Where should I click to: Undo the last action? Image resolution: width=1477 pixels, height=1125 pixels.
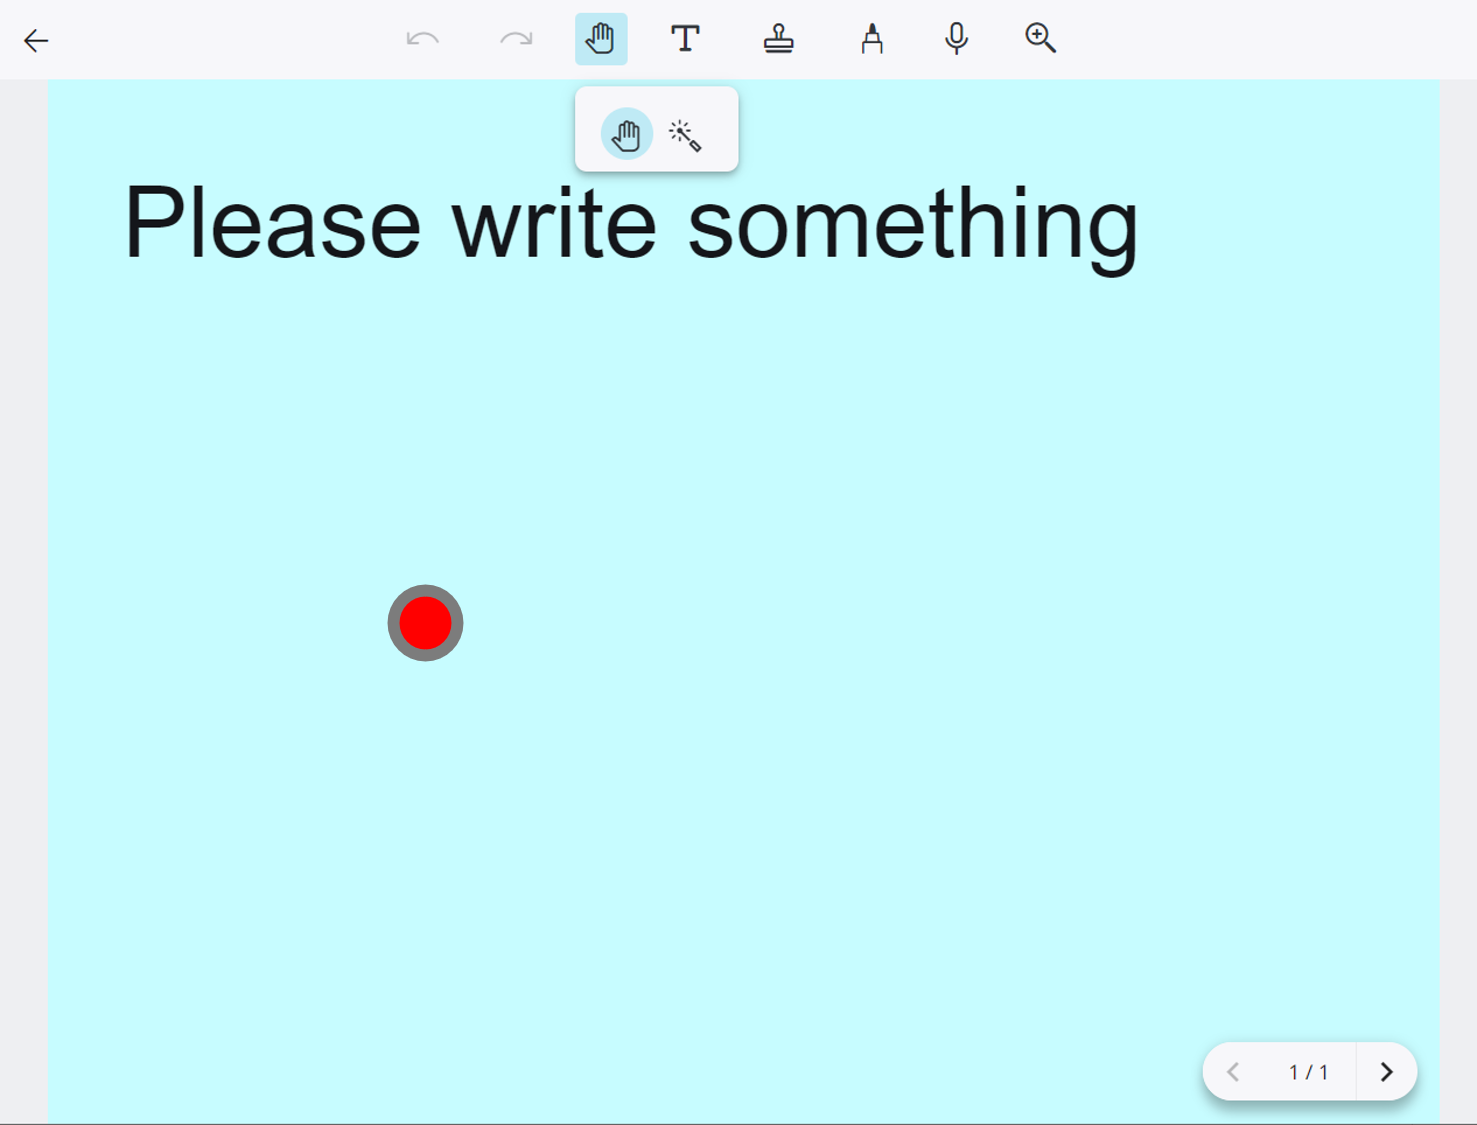423,39
